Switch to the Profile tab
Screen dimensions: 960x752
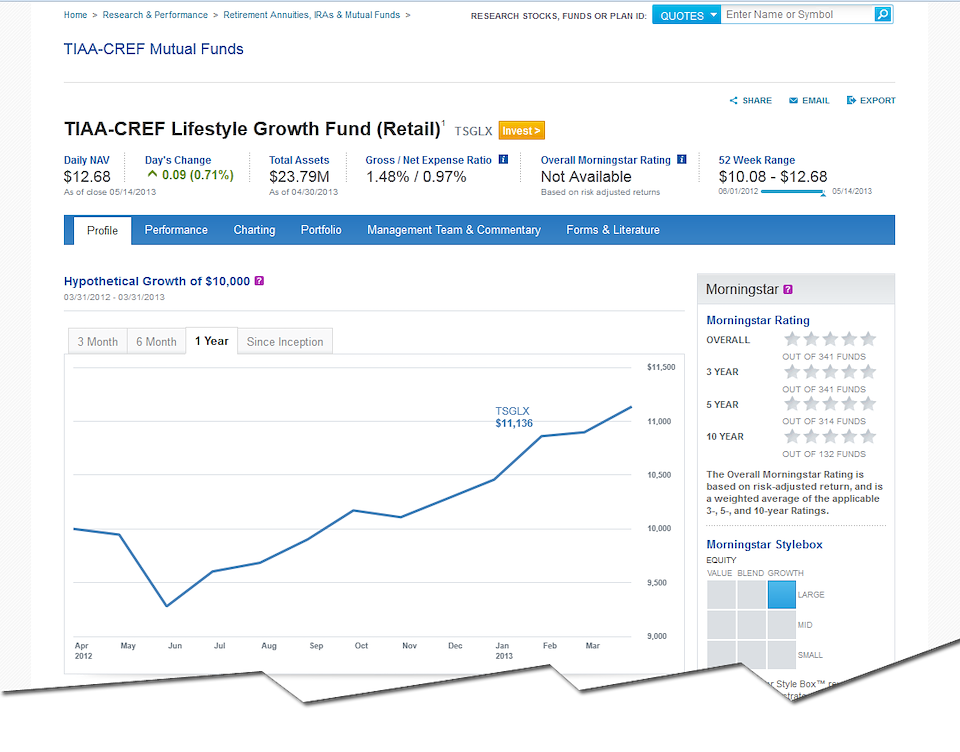102,230
